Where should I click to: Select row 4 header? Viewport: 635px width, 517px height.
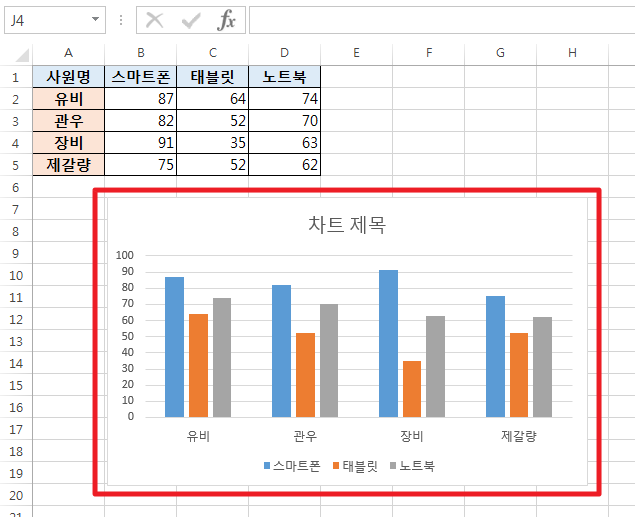[16, 143]
